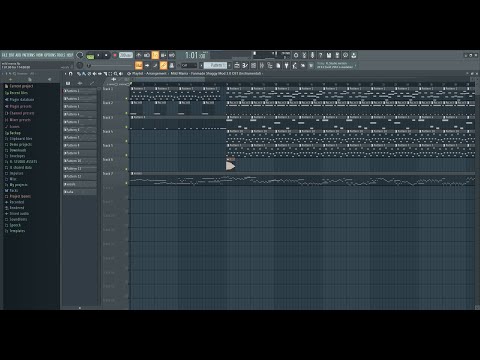Open the Channel rack view icon
This screenshot has width=480, height=360.
(x=253, y=65)
